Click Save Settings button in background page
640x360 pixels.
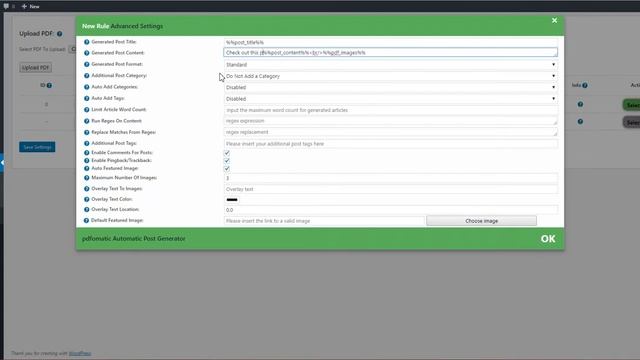[x=37, y=147]
